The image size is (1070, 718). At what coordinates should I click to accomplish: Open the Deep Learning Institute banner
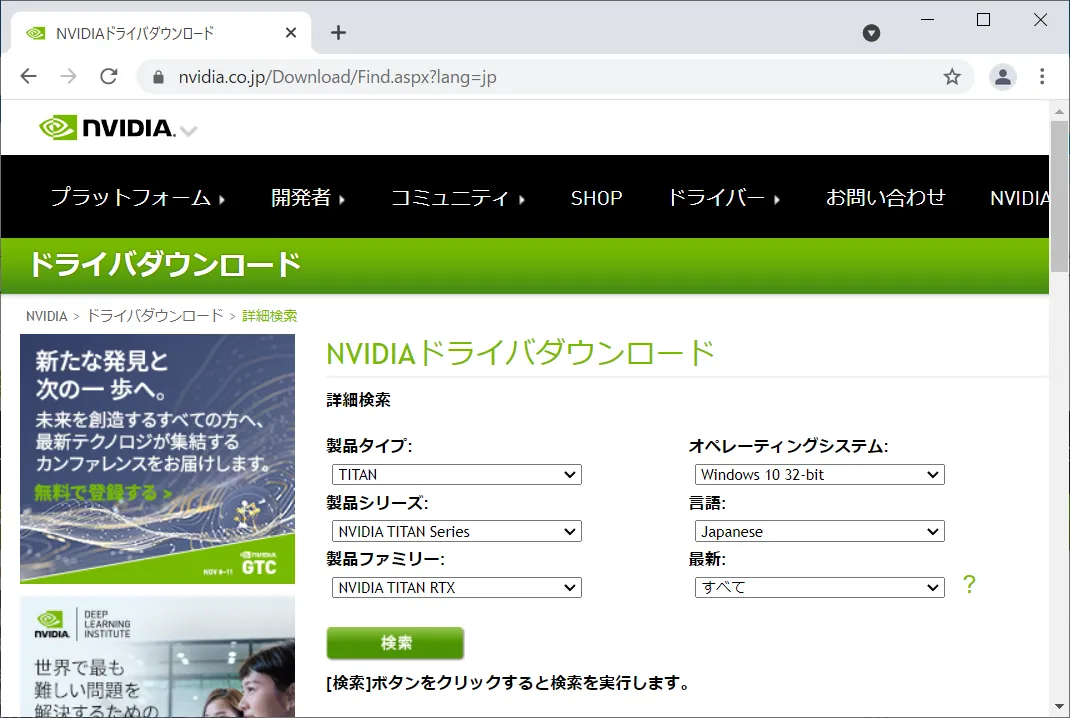point(158,657)
